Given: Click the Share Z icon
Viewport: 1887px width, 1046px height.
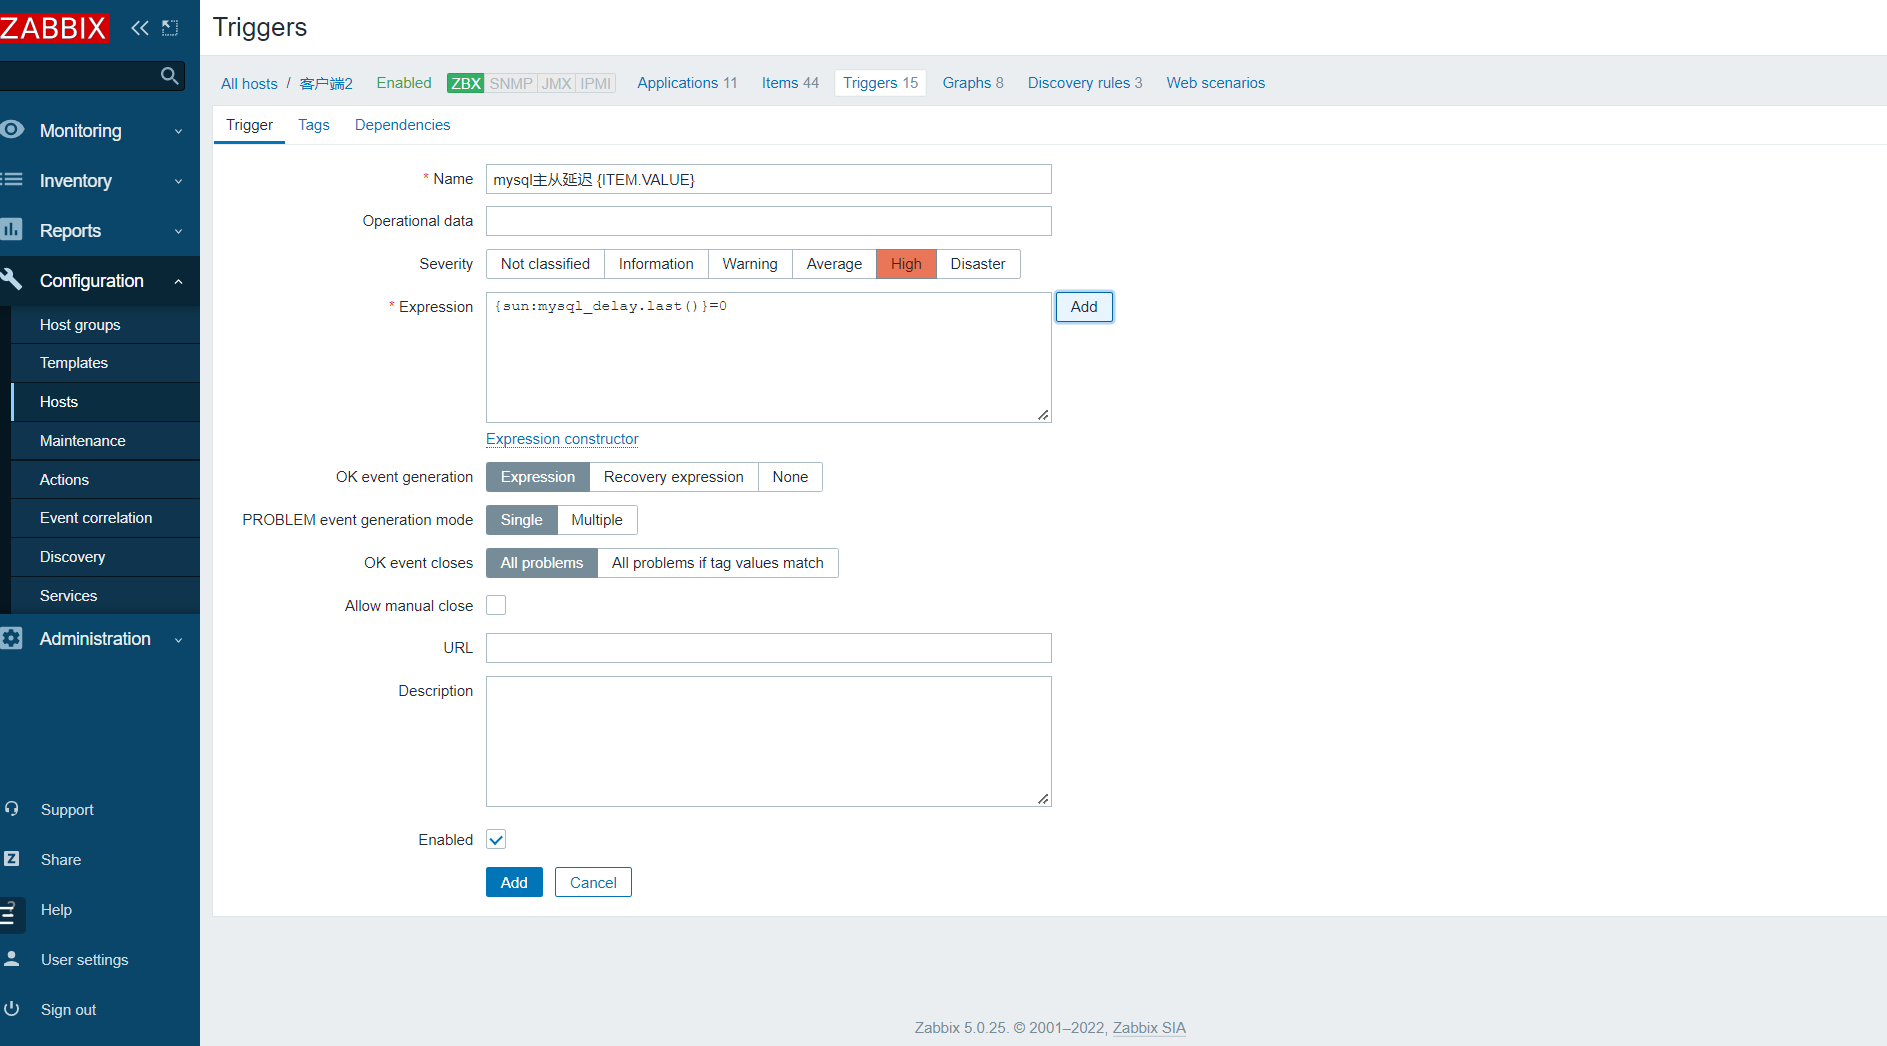Looking at the screenshot, I should click(12, 859).
